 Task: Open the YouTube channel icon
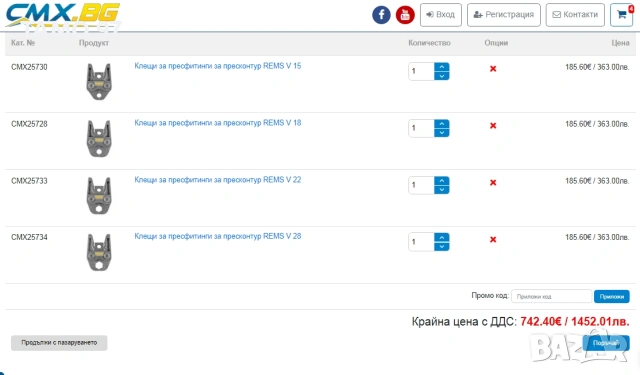tap(405, 15)
